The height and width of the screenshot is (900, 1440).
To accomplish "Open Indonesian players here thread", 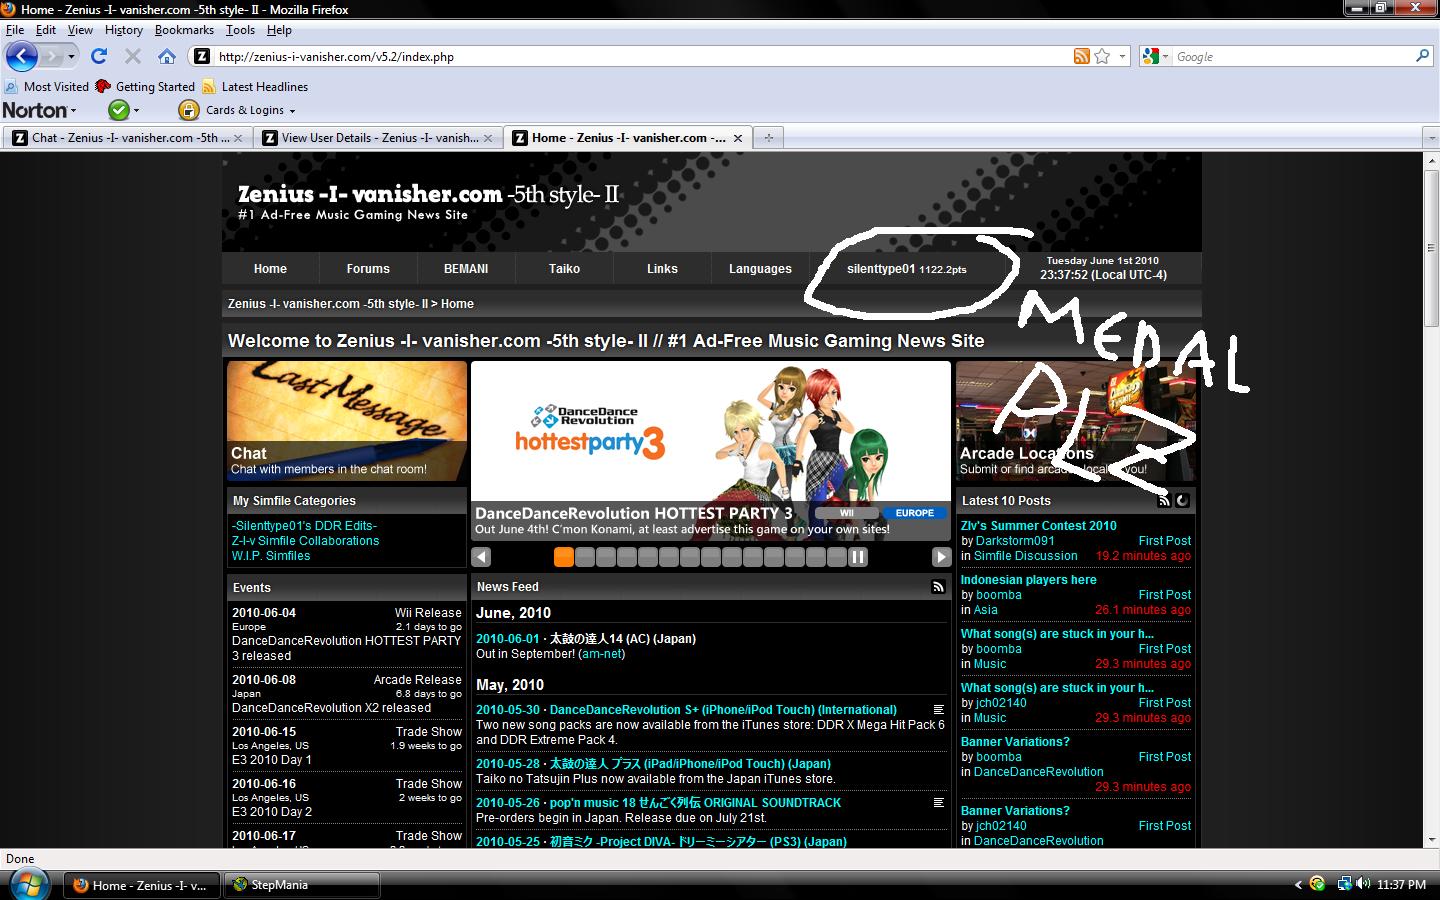I will (x=1028, y=580).
